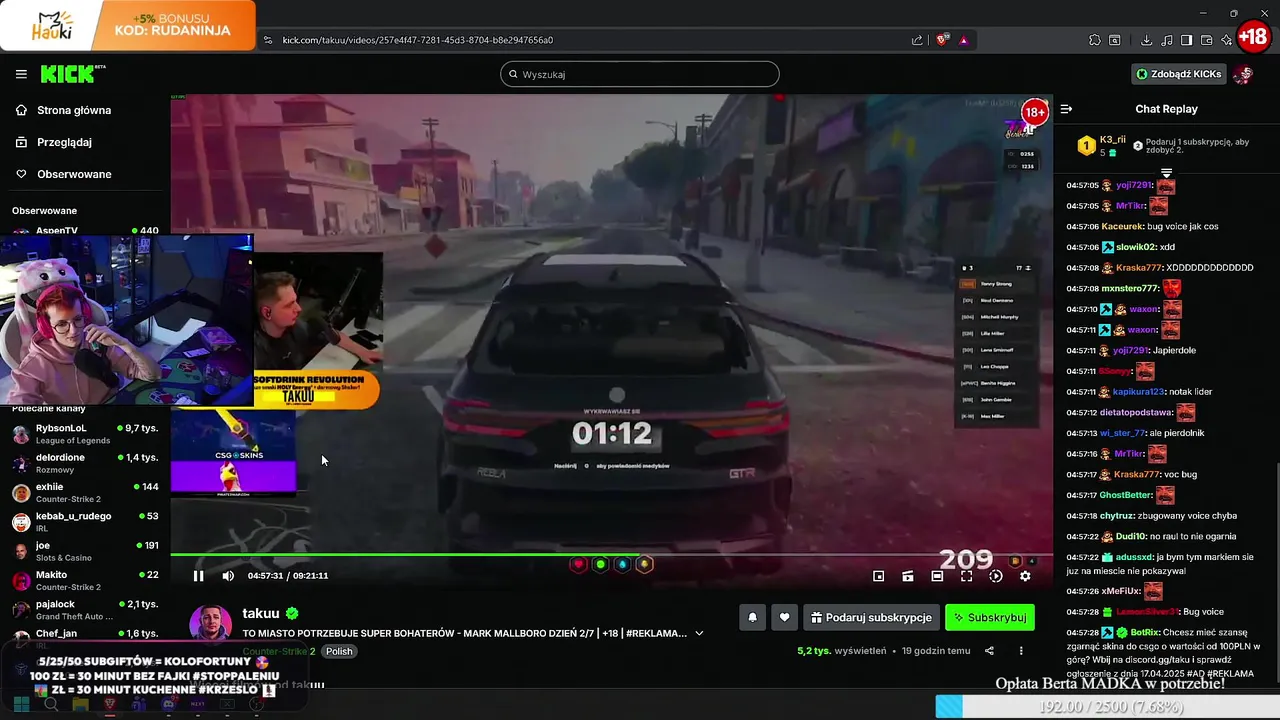
Task: Collapse the Chat Replay panel
Action: (x=1066, y=109)
